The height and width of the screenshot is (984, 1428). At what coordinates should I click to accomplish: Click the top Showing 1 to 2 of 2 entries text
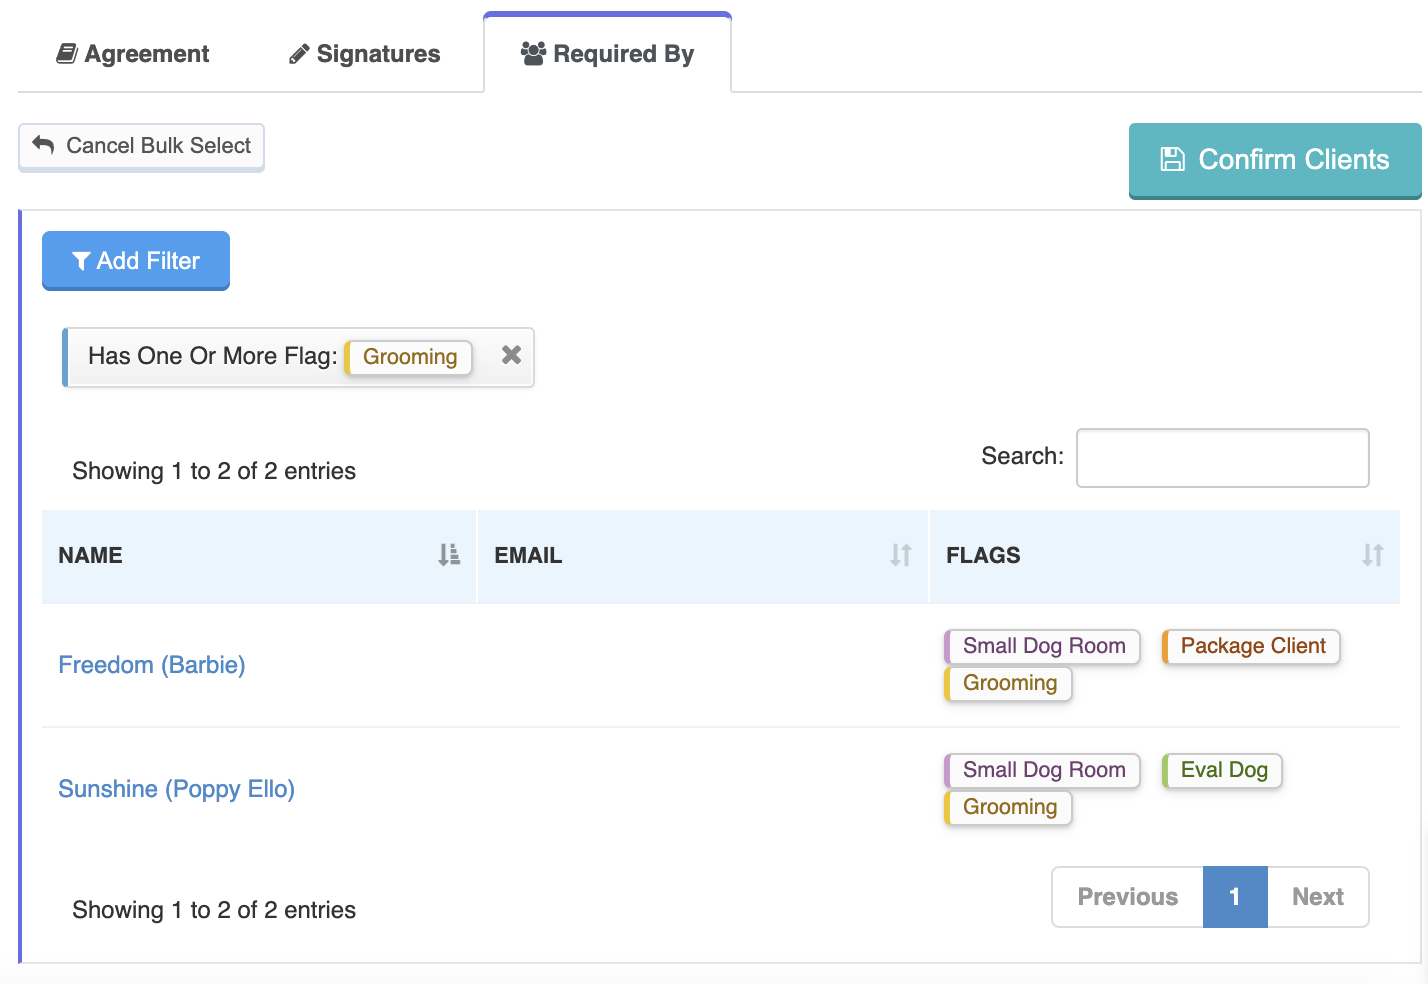214,471
